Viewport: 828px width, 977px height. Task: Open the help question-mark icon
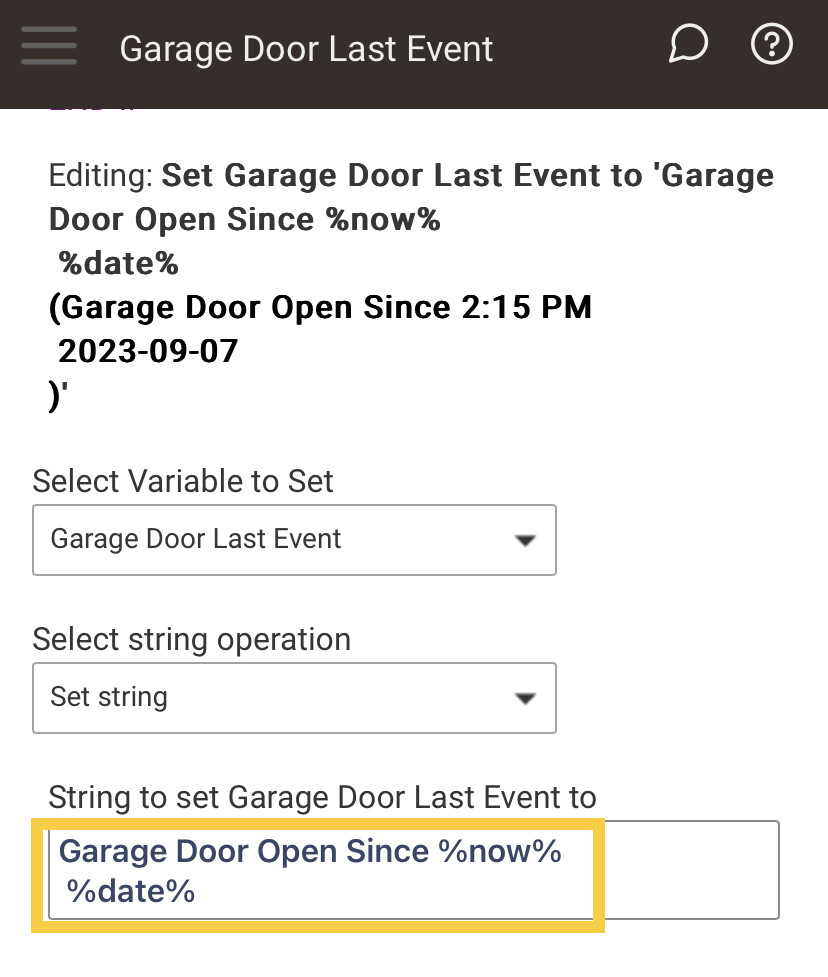pyautogui.click(x=771, y=44)
